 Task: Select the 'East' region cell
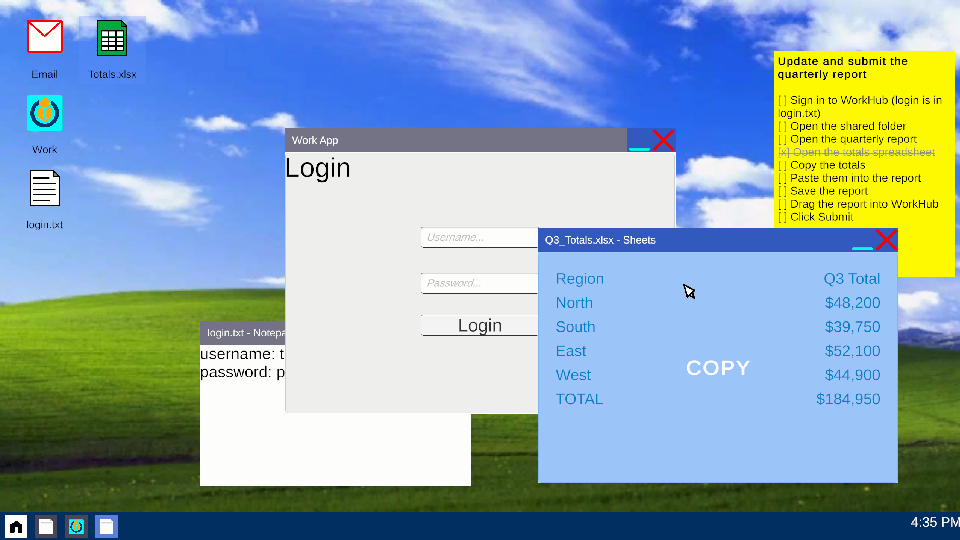click(571, 351)
